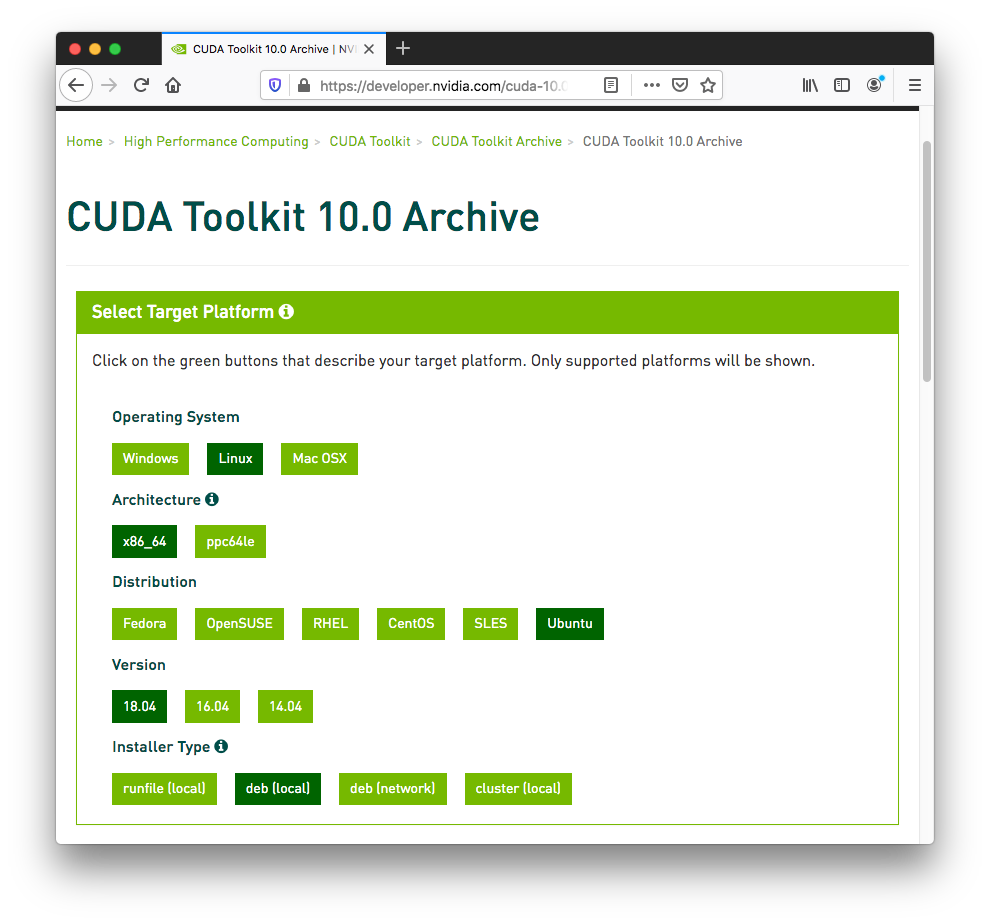
Task: Reload the current page
Action: coord(141,85)
